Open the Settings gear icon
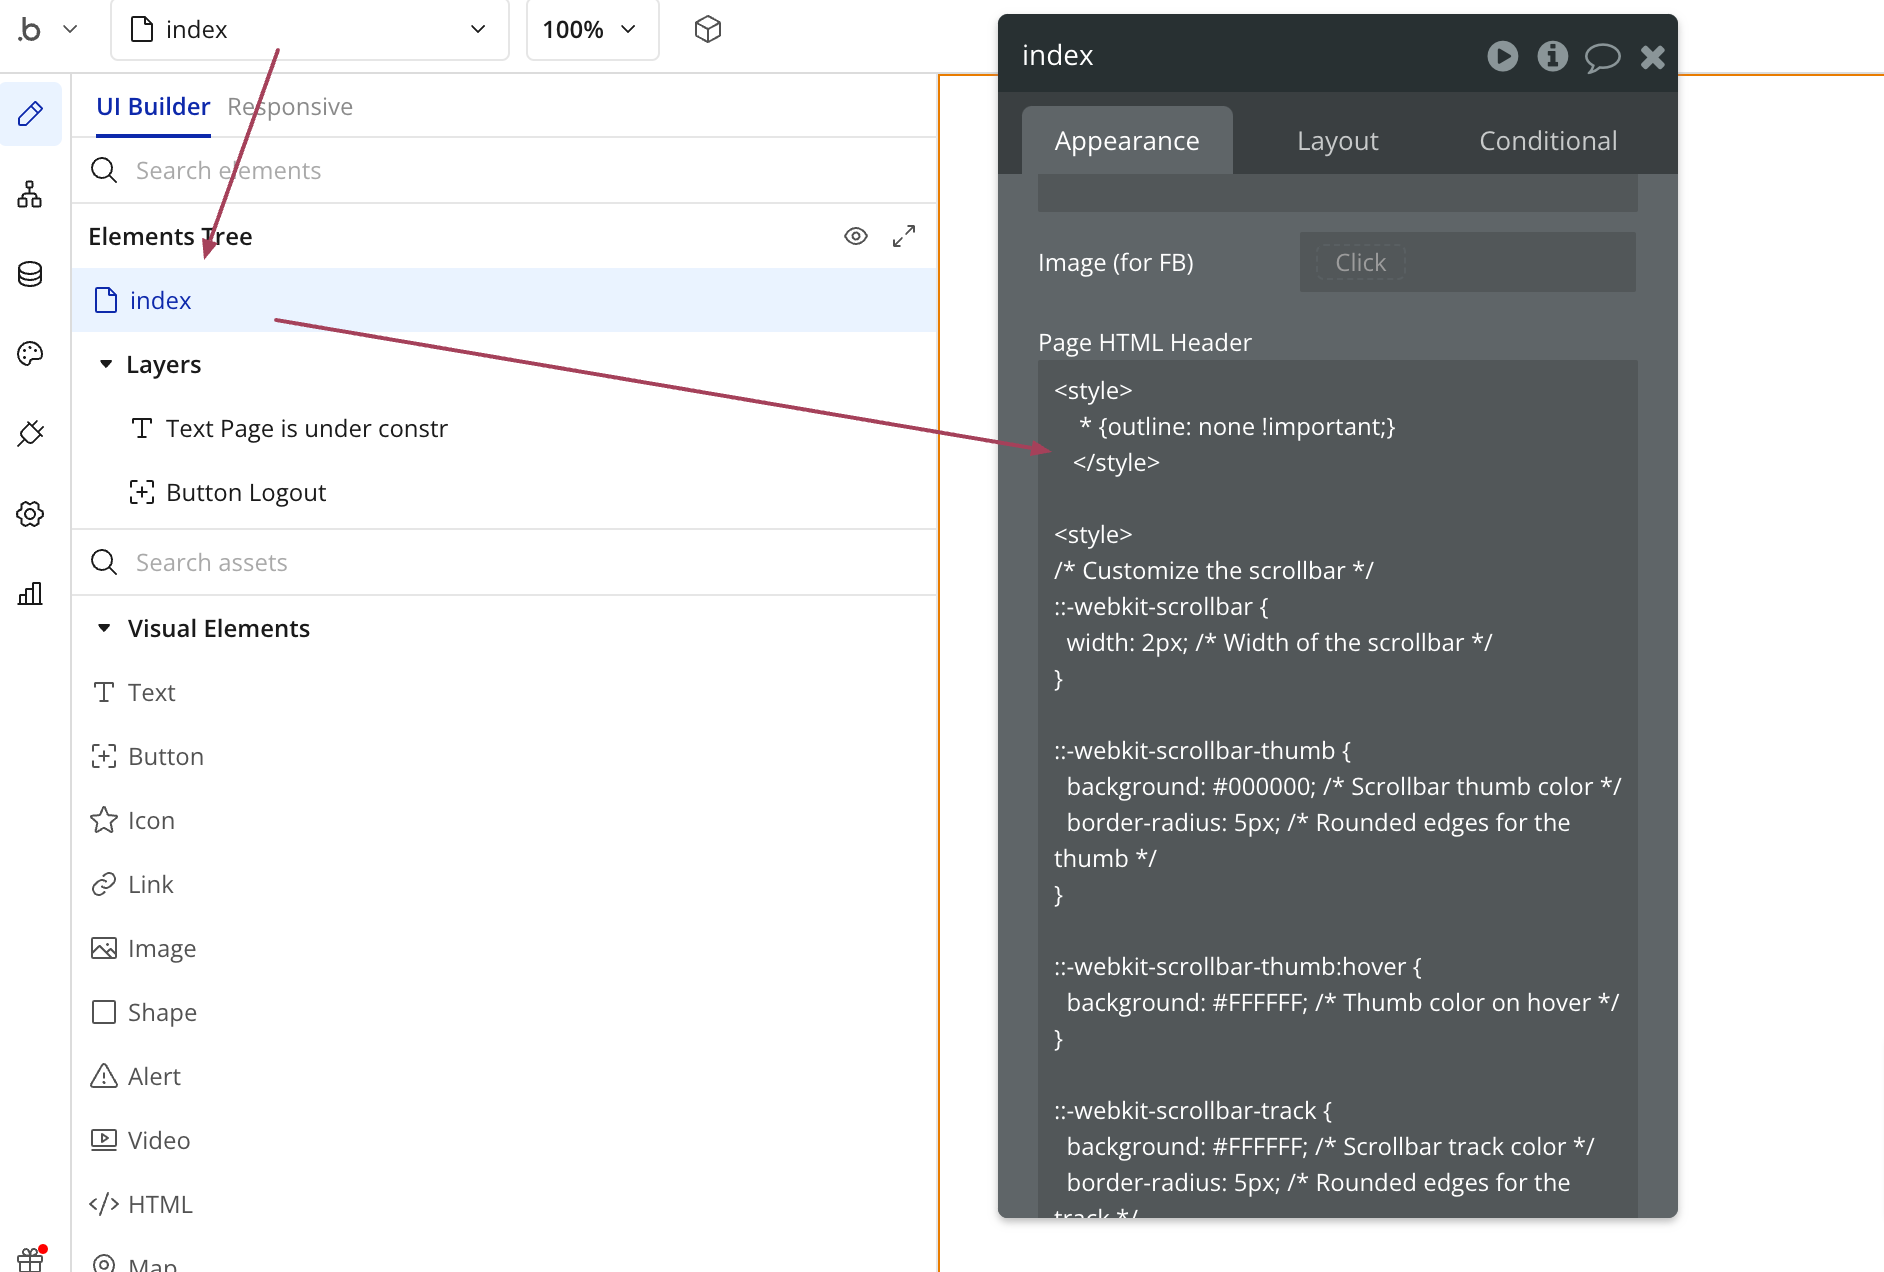1884x1272 pixels. pyautogui.click(x=30, y=514)
